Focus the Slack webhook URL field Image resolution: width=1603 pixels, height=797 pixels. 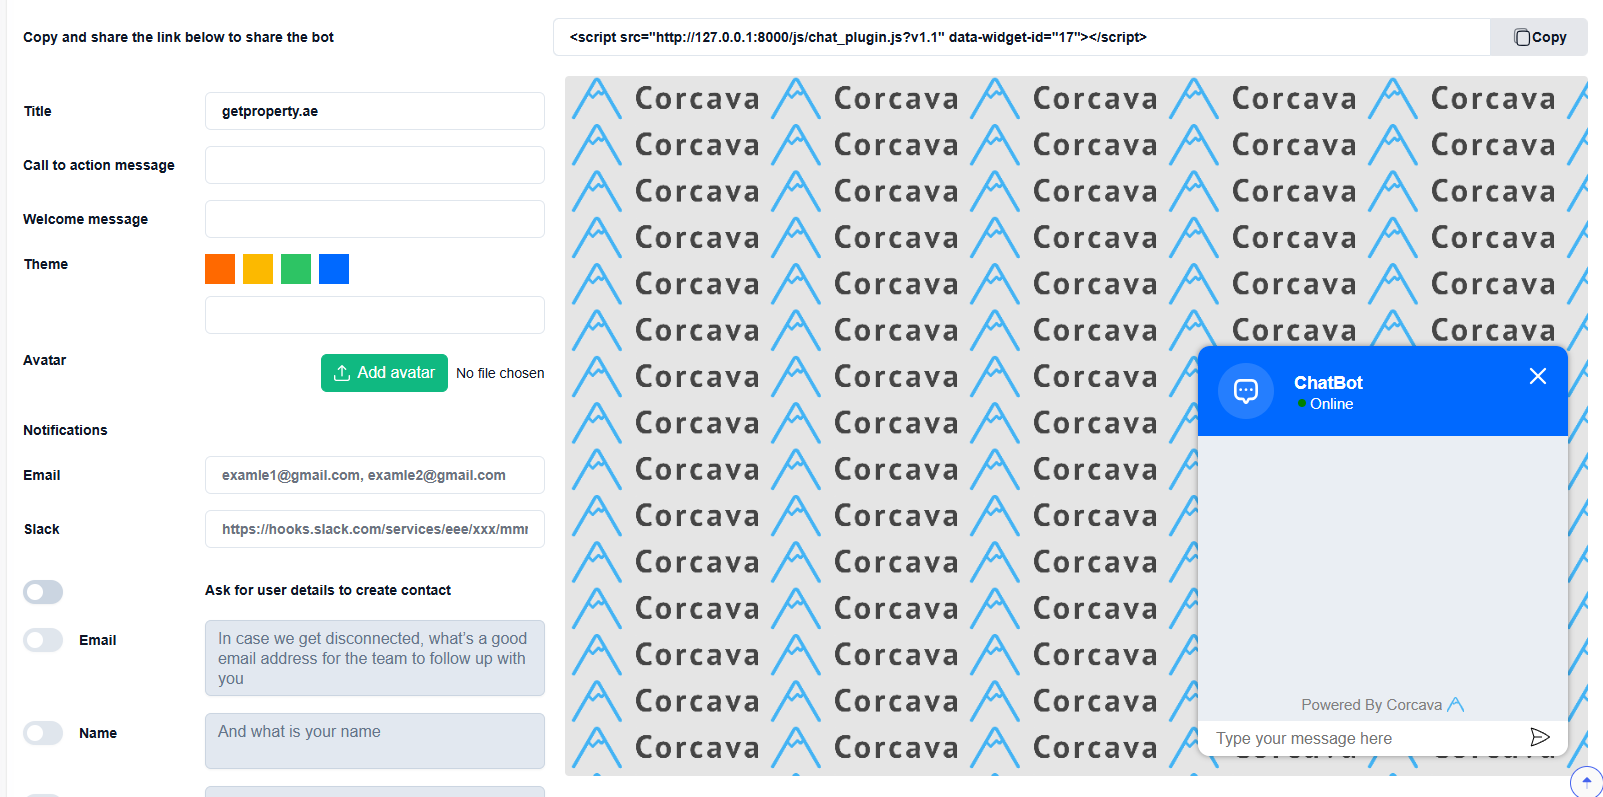coord(375,529)
